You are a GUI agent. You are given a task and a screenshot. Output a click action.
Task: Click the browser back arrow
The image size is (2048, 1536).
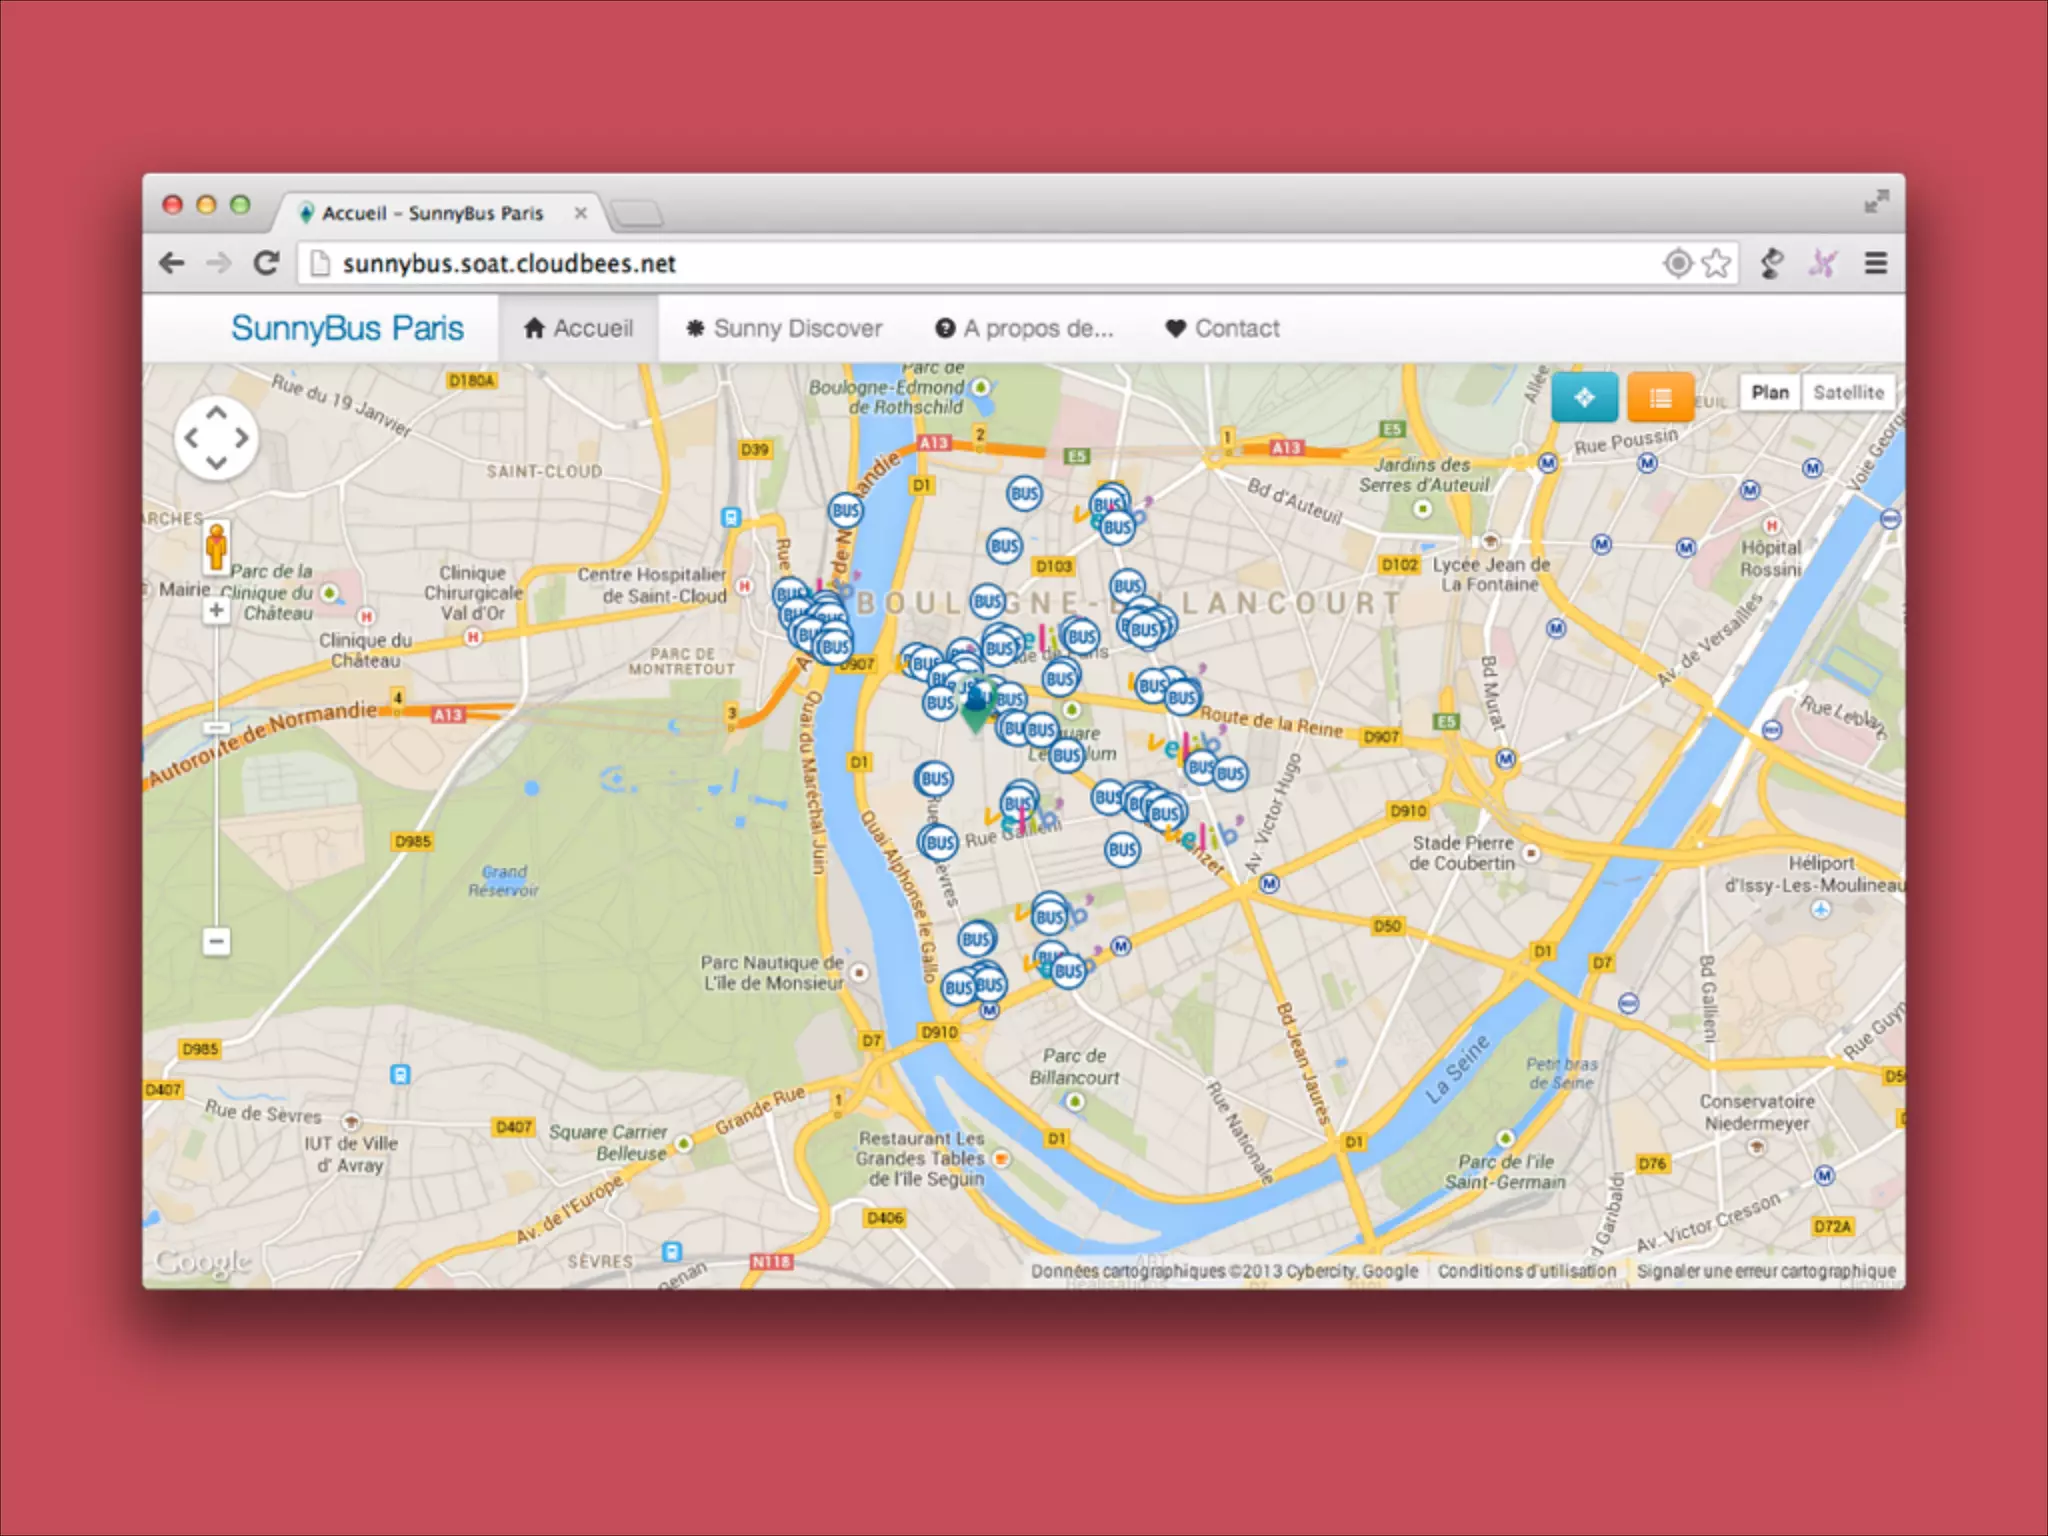172,263
